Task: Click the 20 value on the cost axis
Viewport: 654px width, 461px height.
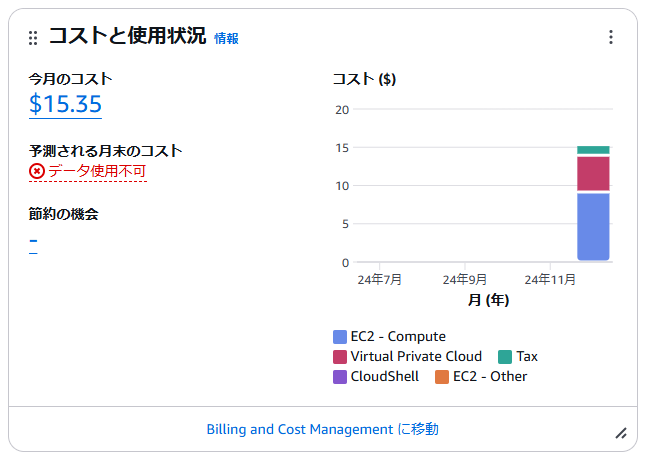Action: coord(342,110)
